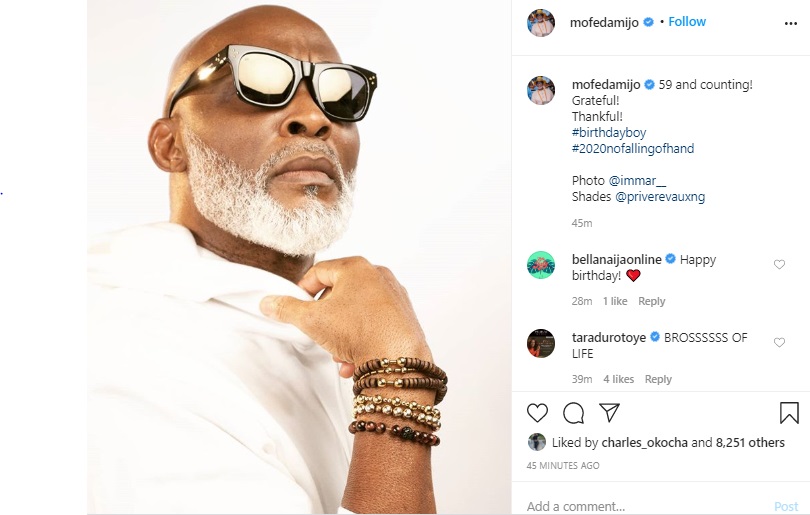Click mofedamijo avatar beside the caption
Screen dimensions: 810x515
coord(541,90)
